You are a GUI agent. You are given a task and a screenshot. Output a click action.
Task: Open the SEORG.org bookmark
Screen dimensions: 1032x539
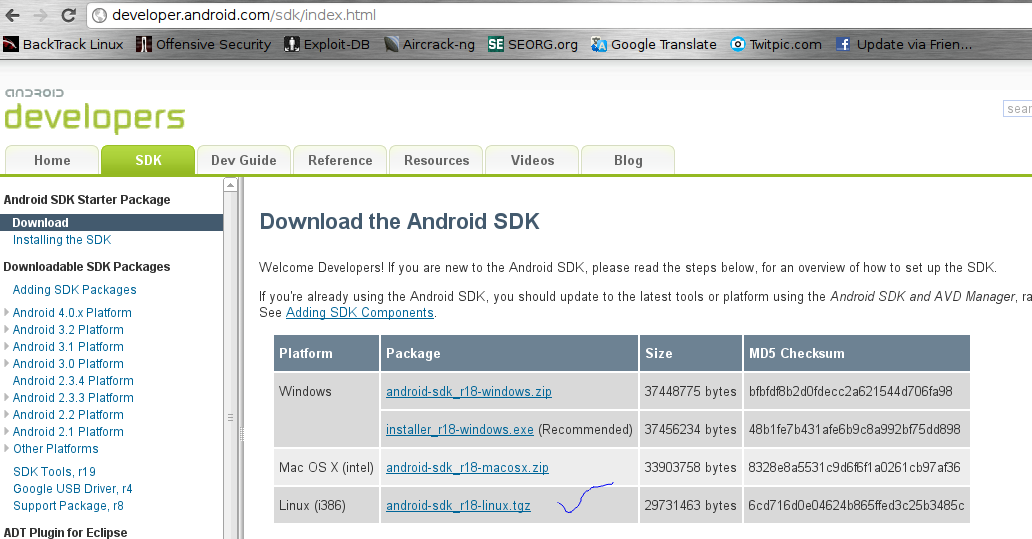click(532, 44)
